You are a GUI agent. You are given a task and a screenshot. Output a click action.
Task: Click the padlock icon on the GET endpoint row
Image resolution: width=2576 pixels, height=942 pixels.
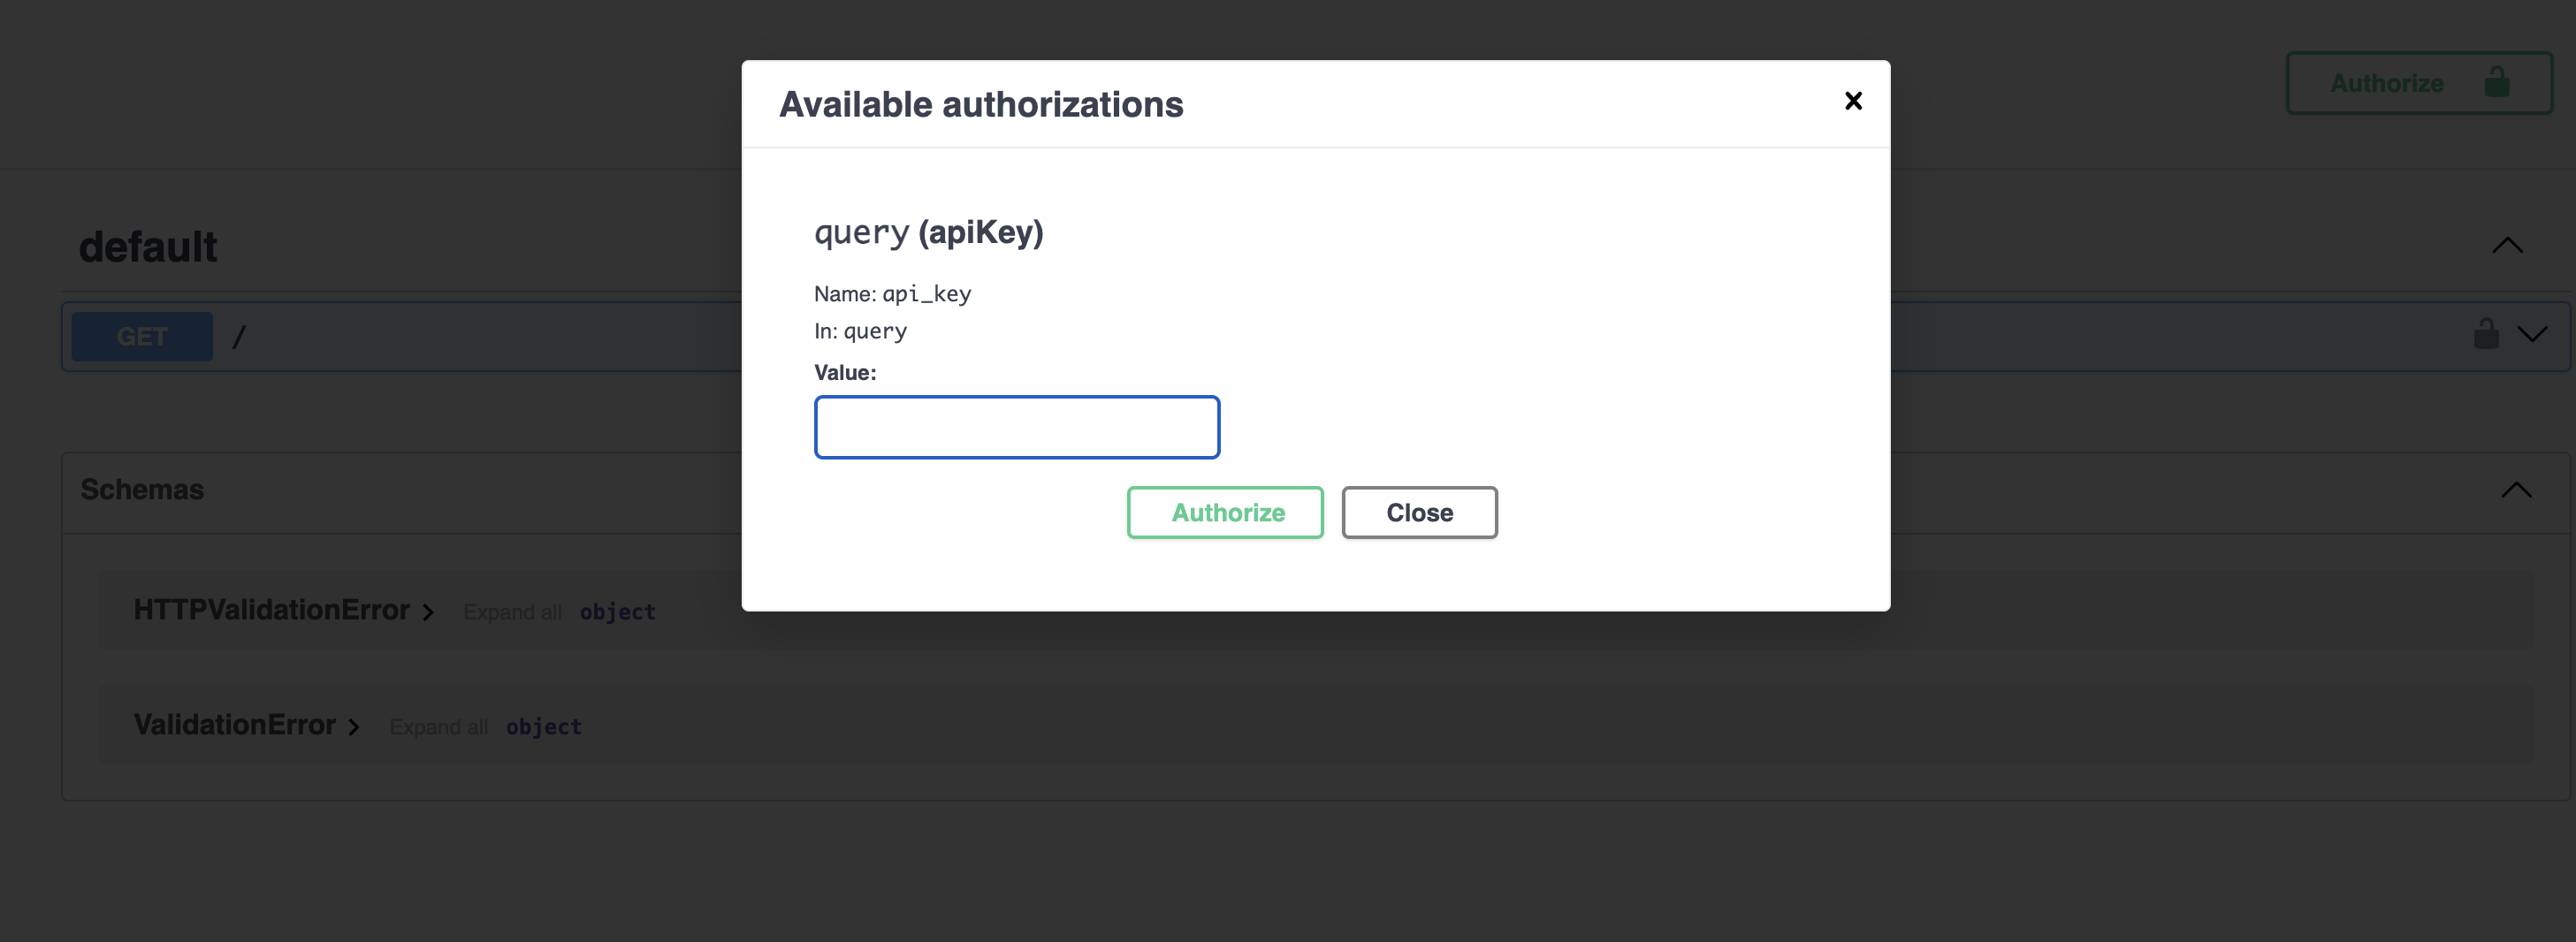click(x=2485, y=333)
